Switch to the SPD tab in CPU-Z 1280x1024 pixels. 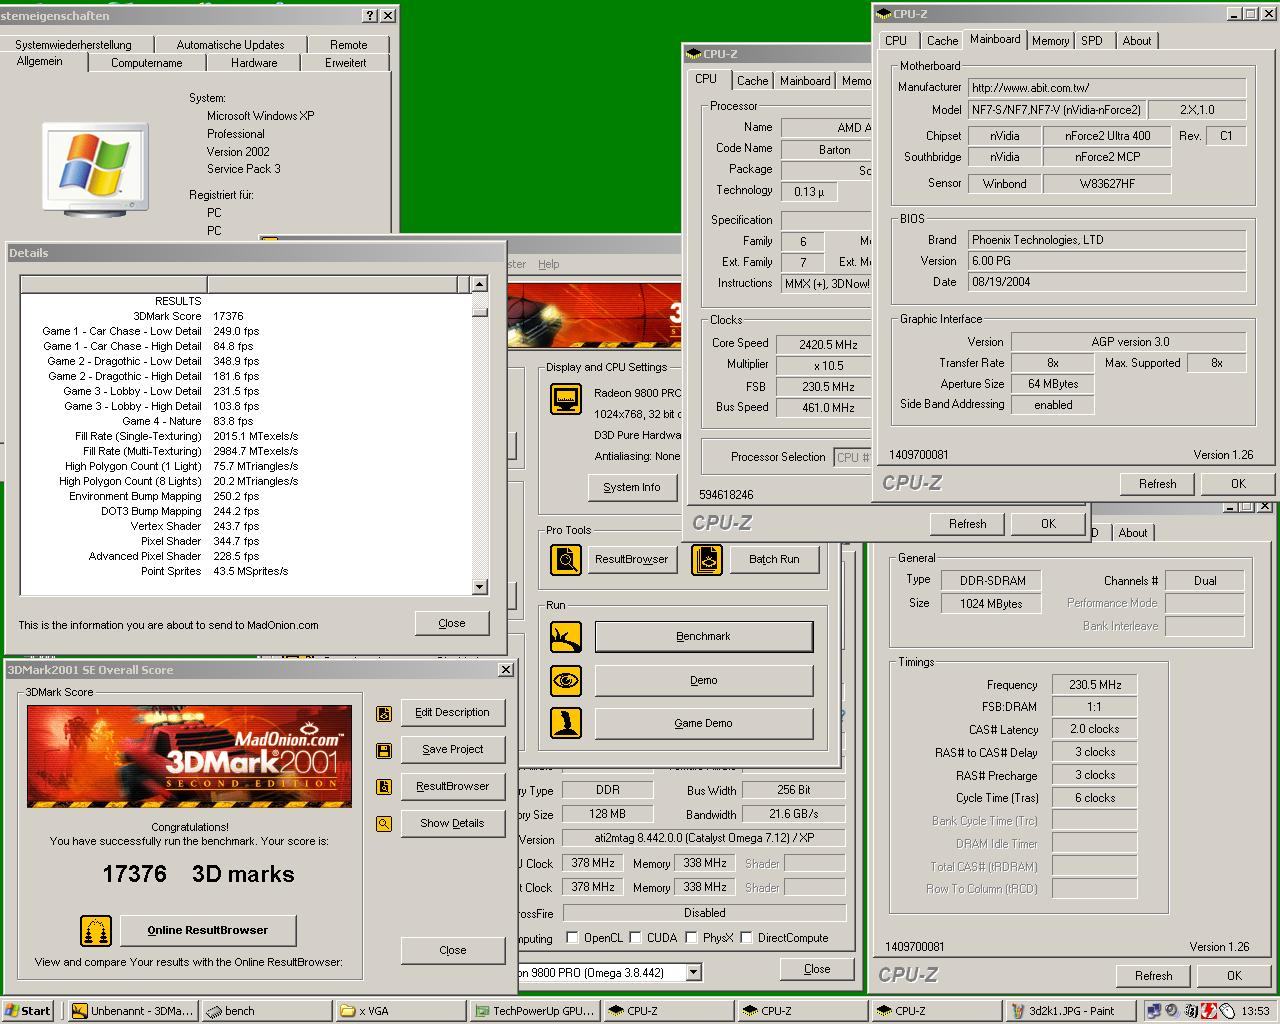point(1092,41)
